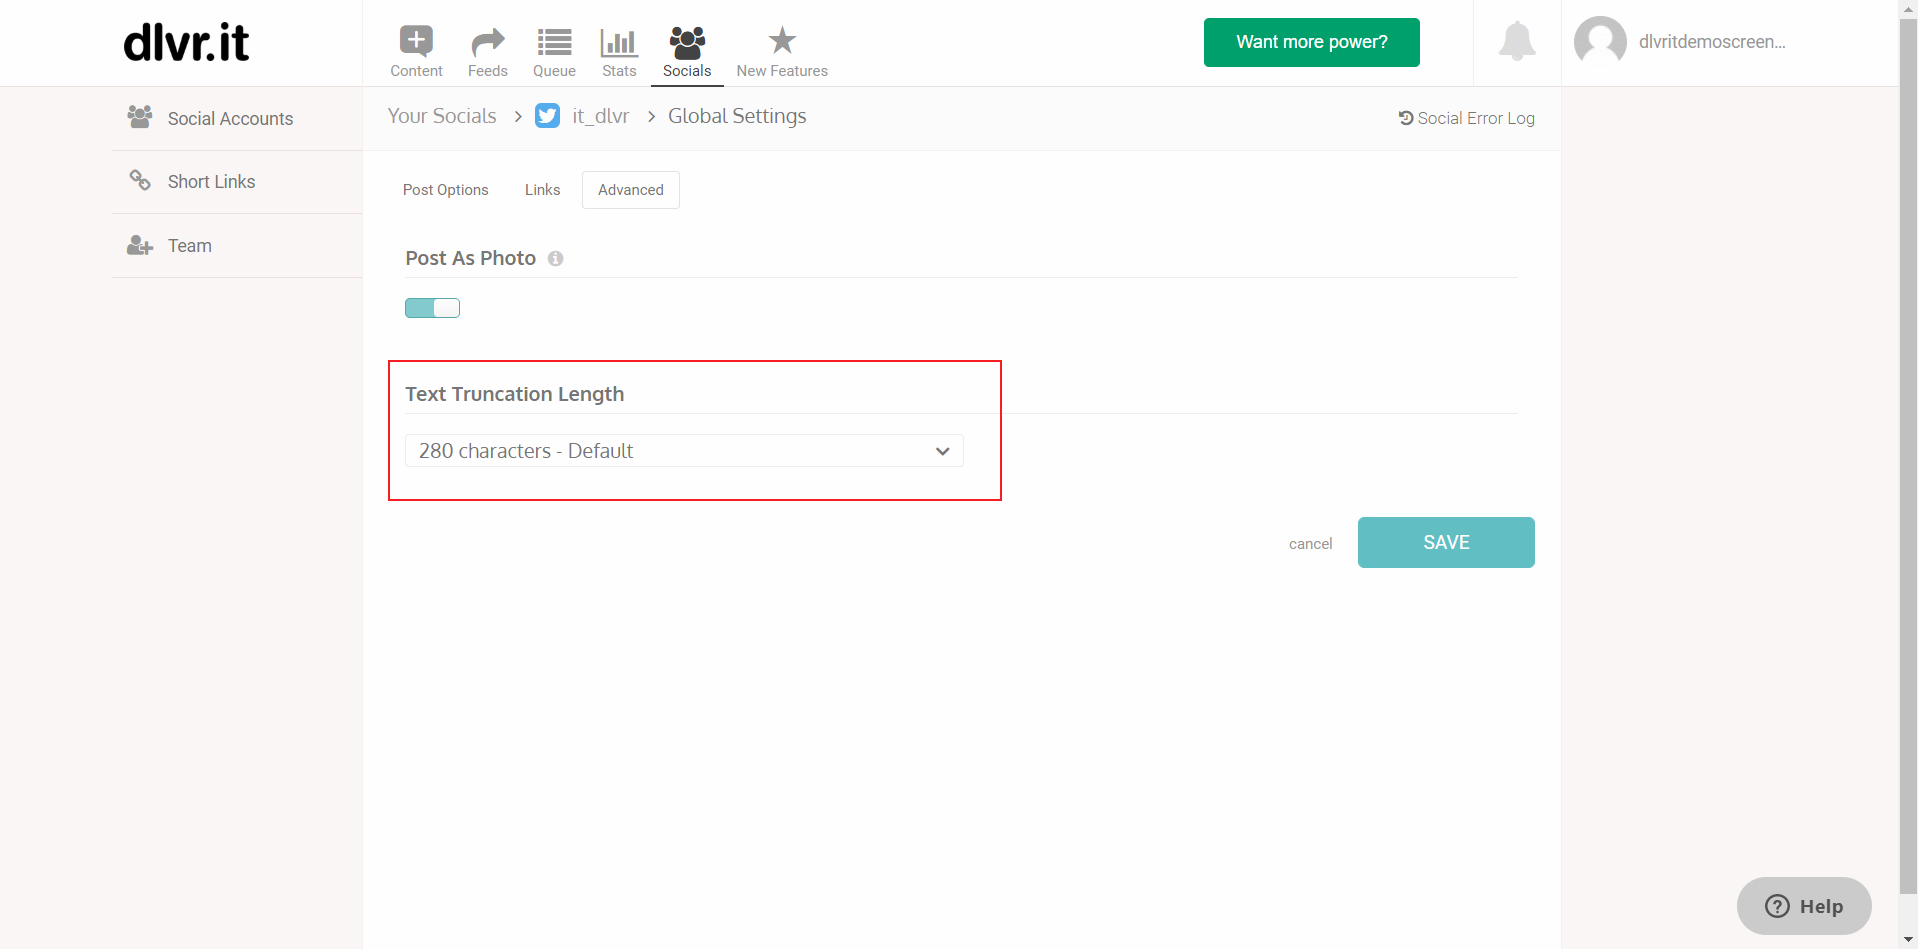Image resolution: width=1918 pixels, height=949 pixels.
Task: Open the dlvritdemoscreen account menu
Action: click(x=1712, y=42)
